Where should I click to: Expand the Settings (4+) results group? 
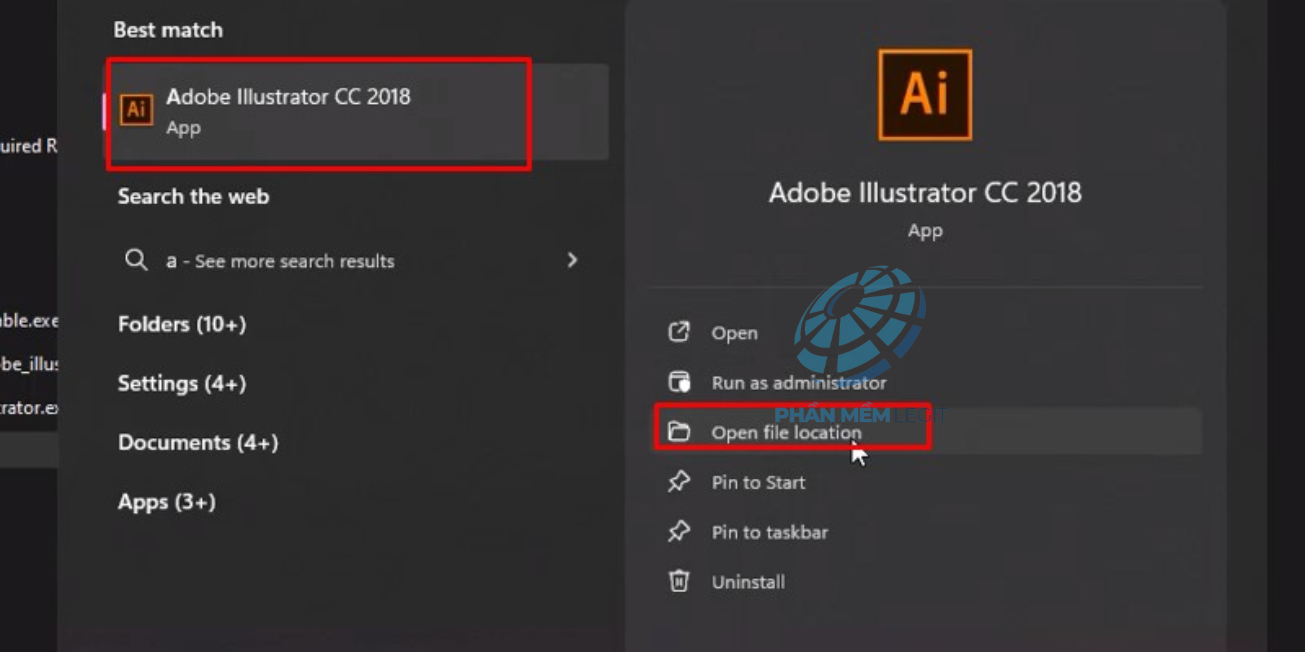click(x=182, y=383)
